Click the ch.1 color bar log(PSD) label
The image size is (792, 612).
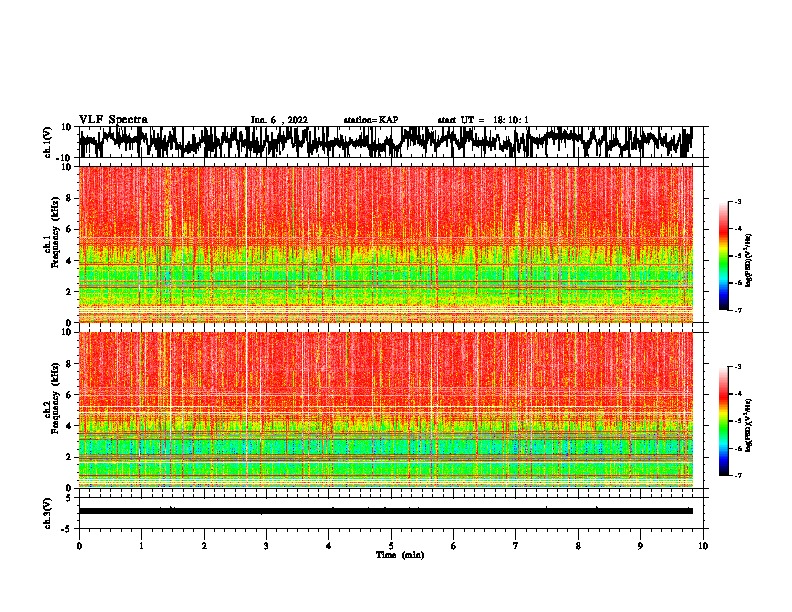point(749,261)
